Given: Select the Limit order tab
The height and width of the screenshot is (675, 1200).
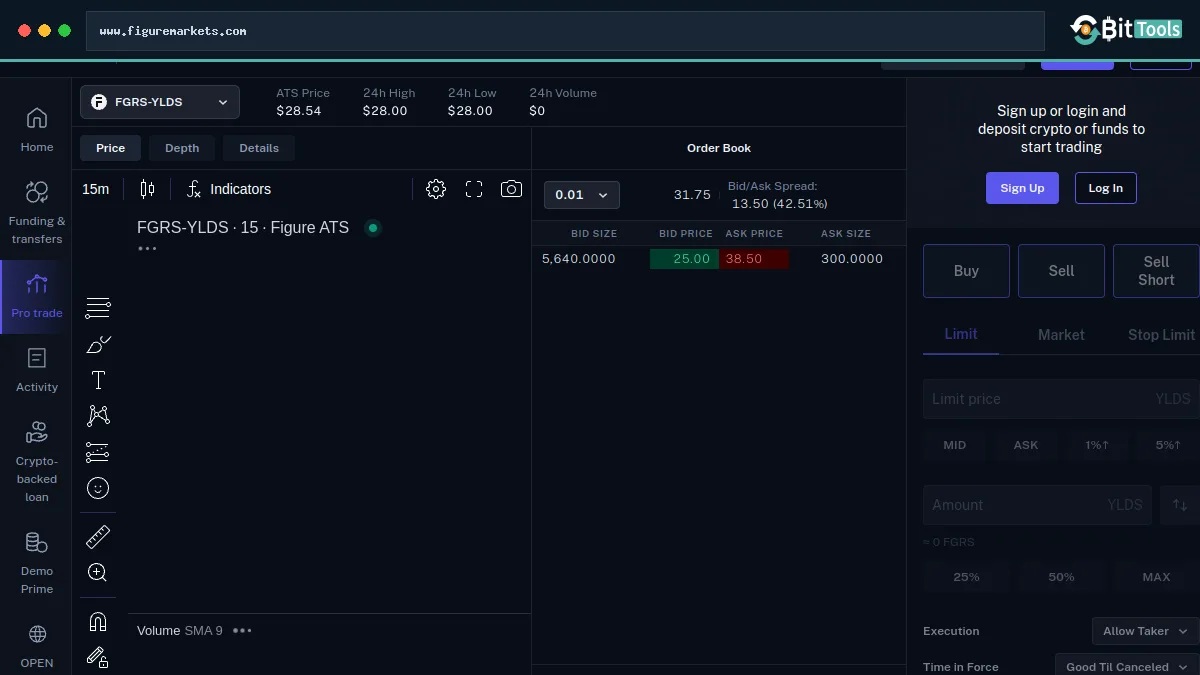Looking at the screenshot, I should point(961,334).
